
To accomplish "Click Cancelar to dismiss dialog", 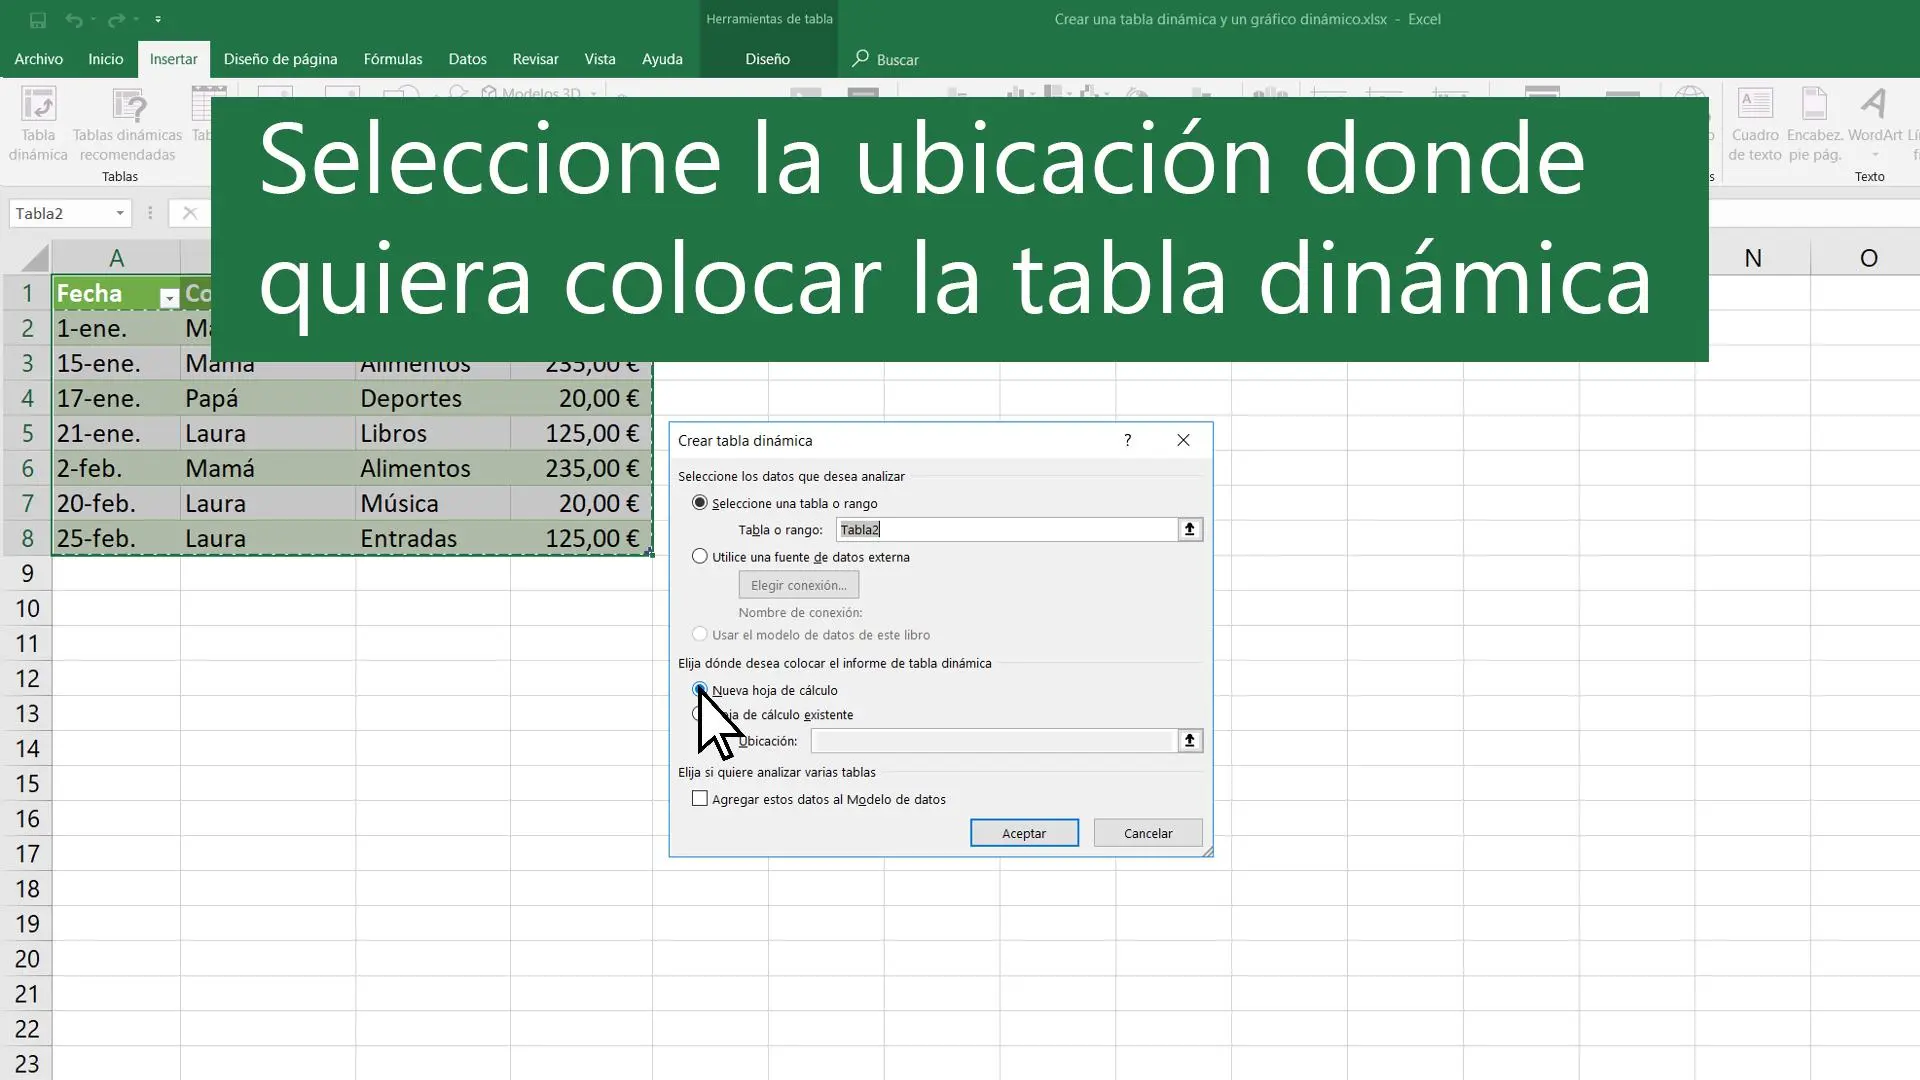I will [1147, 832].
